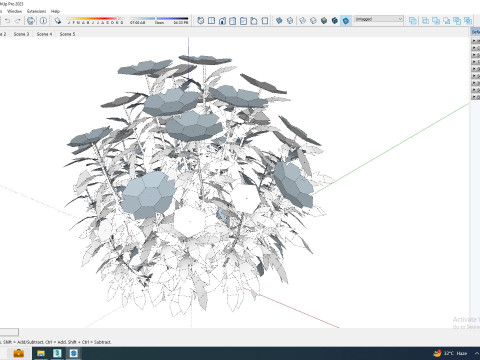Open the briefcase app on the taskbar
Image resolution: width=480 pixels, height=360 pixels.
[19, 353]
